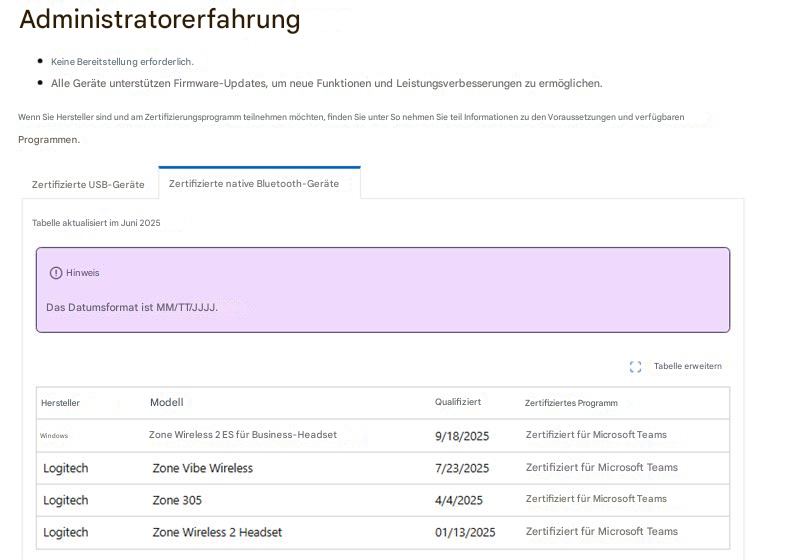
Task: Click the Firmware-Updates bullet sentence
Action: click(327, 83)
